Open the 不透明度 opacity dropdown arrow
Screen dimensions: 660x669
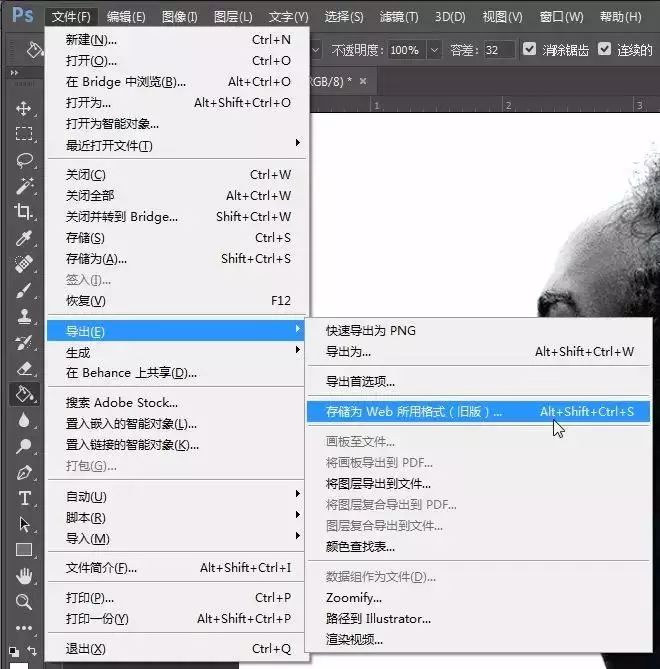434,50
